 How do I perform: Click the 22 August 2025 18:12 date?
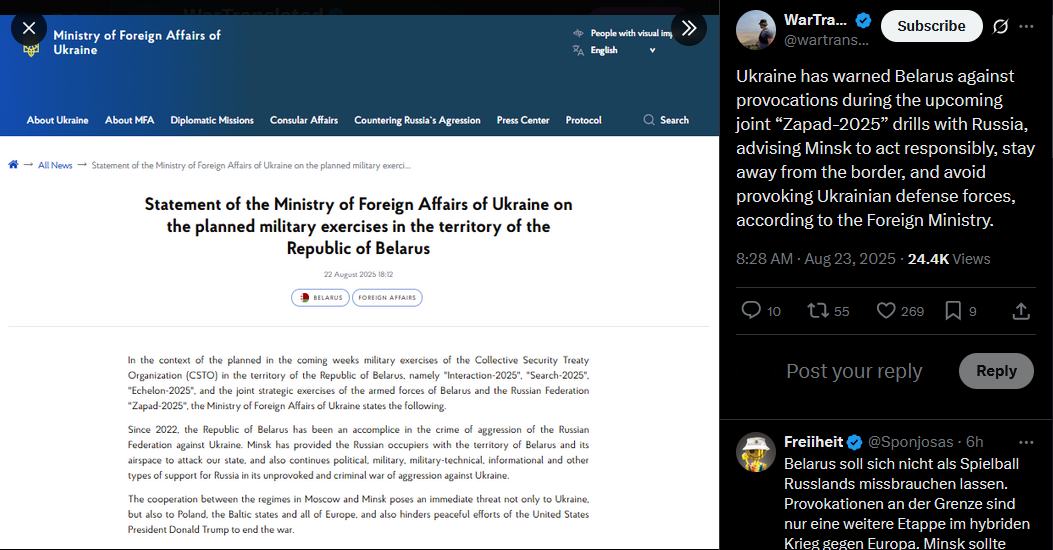pos(359,275)
